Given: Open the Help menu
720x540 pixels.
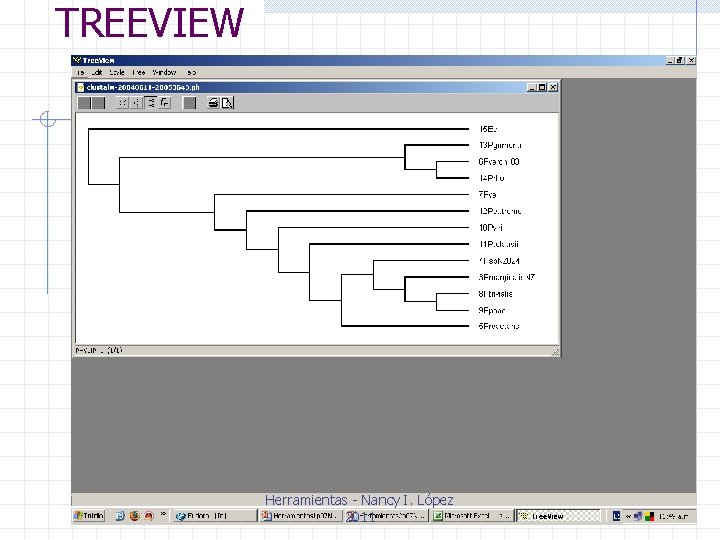Looking at the screenshot, I should coord(191,73).
